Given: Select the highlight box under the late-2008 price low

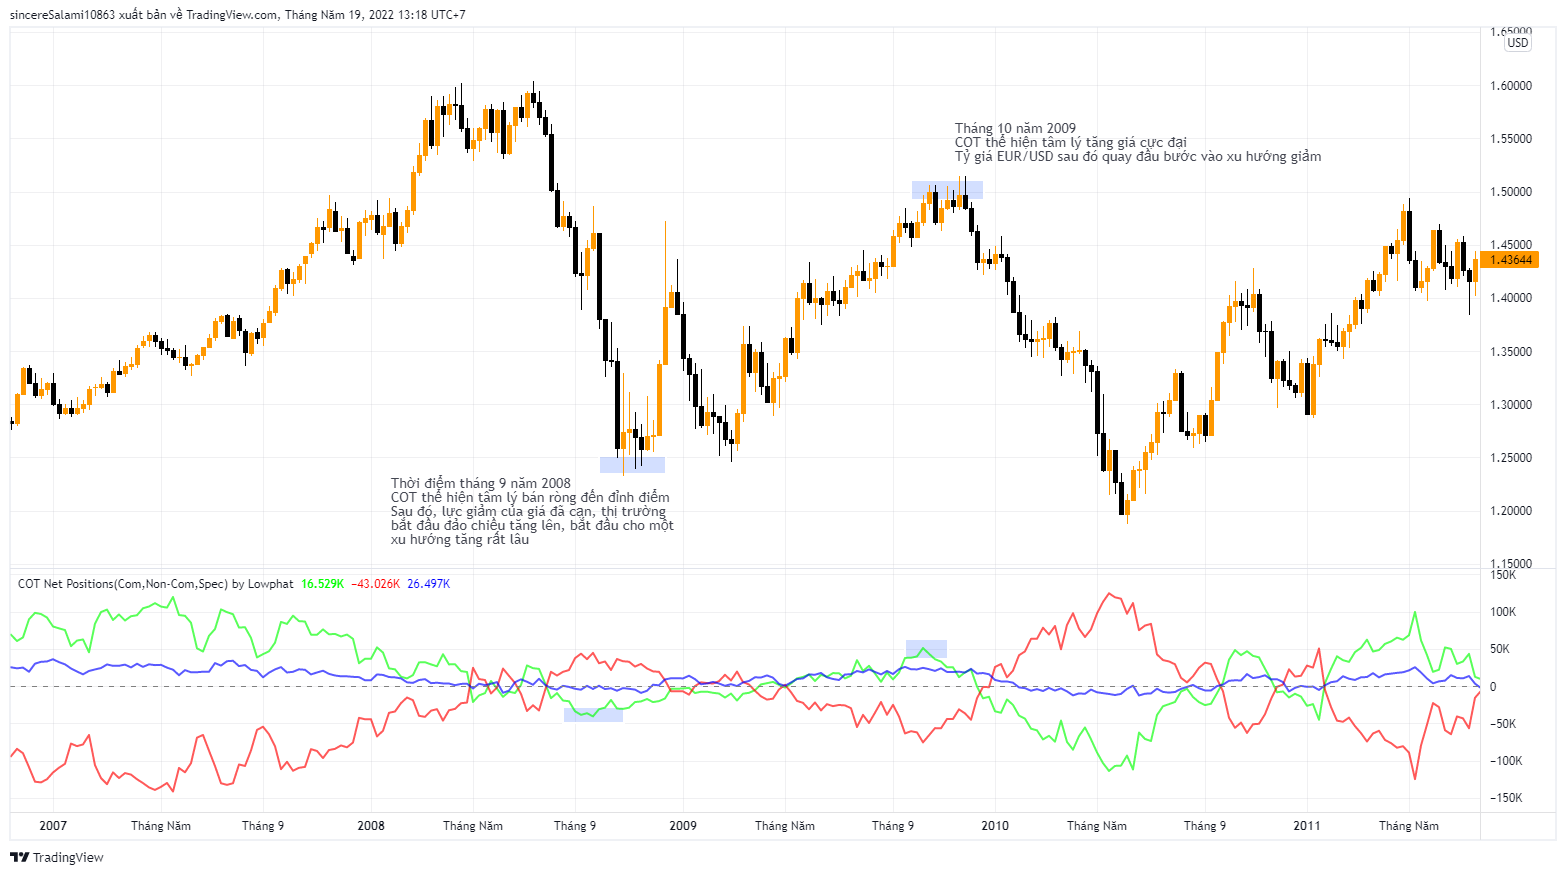Looking at the screenshot, I should pyautogui.click(x=632, y=465).
